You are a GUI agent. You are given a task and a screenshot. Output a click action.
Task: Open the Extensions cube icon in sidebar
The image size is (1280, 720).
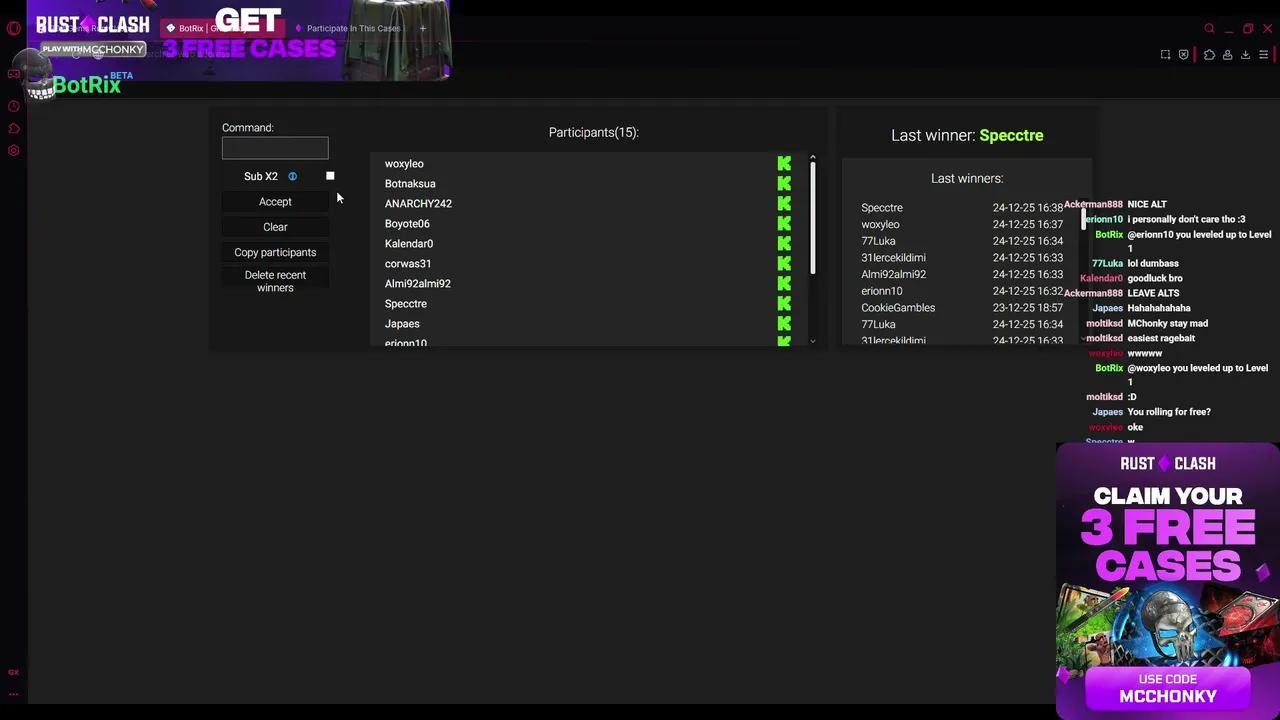[x=14, y=128]
